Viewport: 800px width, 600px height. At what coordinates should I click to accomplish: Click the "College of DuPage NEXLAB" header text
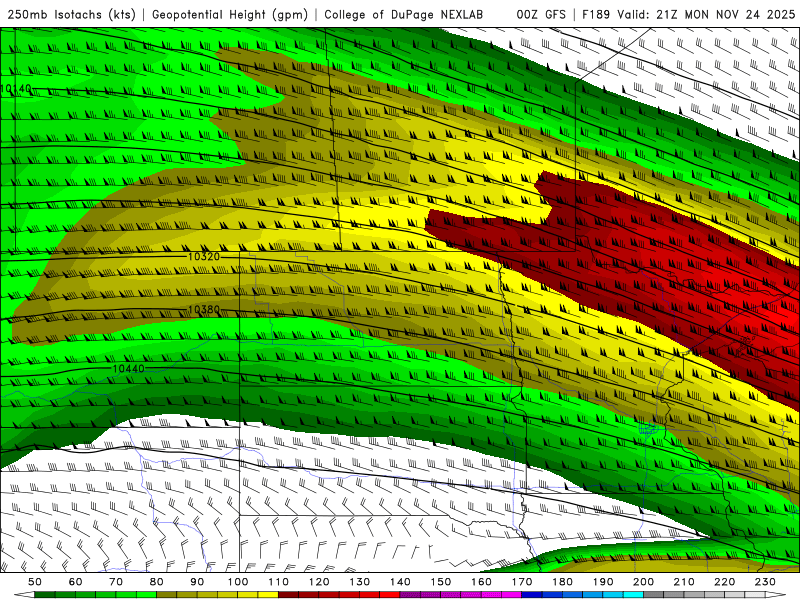point(404,15)
